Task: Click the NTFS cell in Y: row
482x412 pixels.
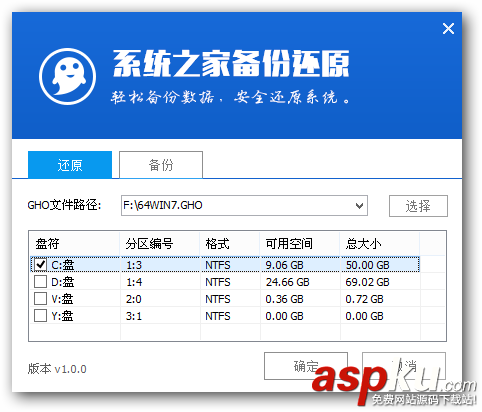Action: pos(218,316)
